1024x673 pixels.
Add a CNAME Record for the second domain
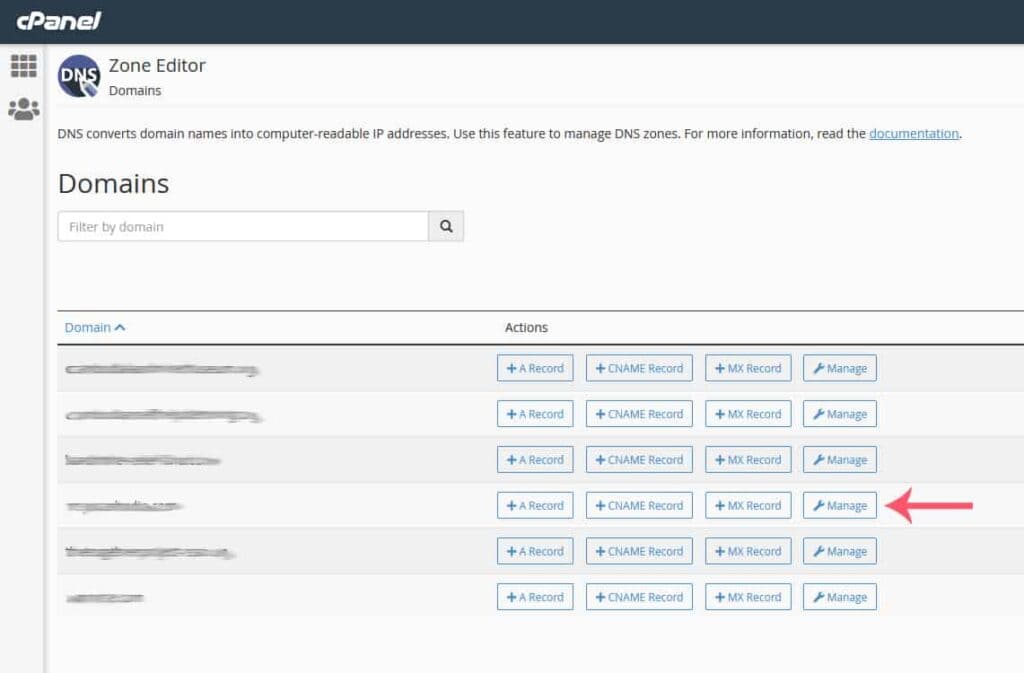tap(639, 413)
